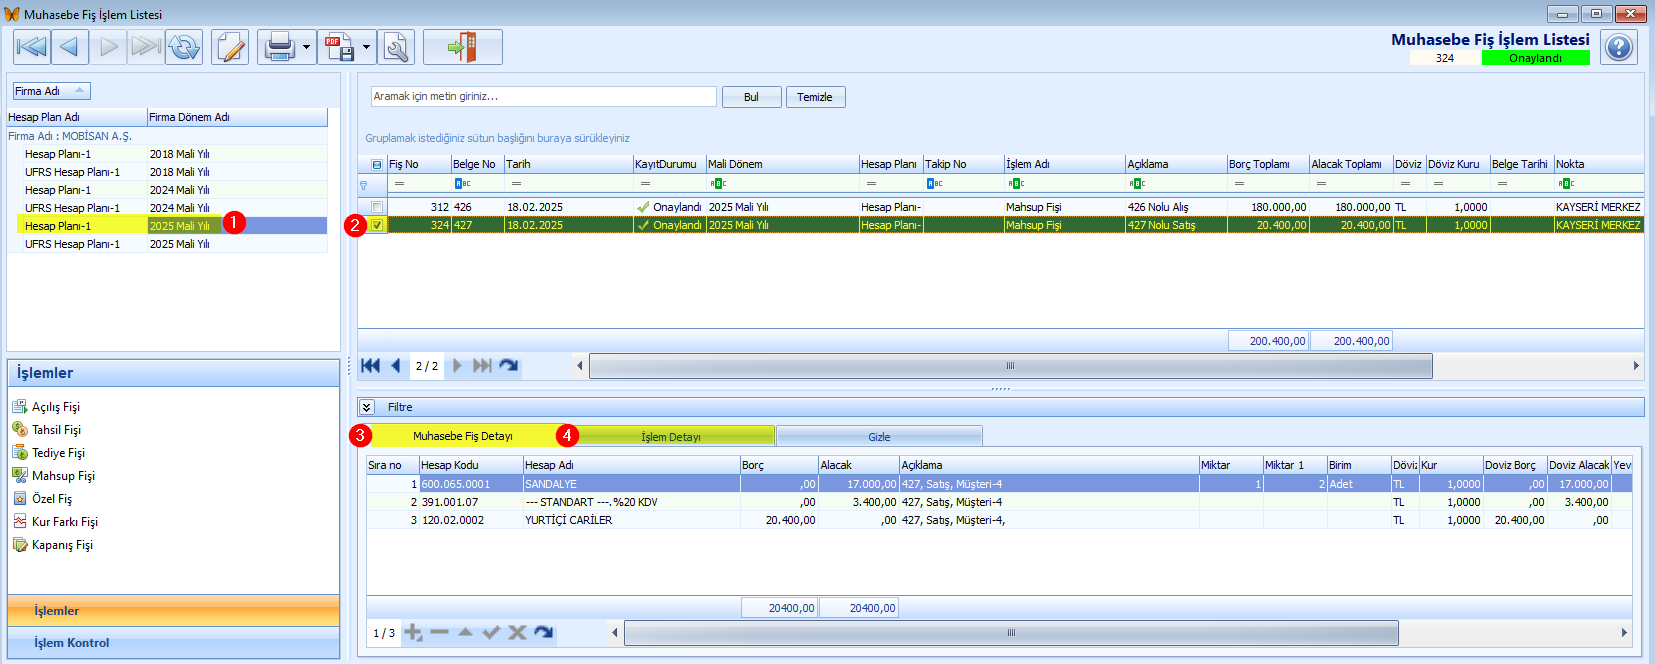Select Hesap Planı-1 2024 Mali Yılı row
This screenshot has width=1655, height=664.
pos(168,190)
